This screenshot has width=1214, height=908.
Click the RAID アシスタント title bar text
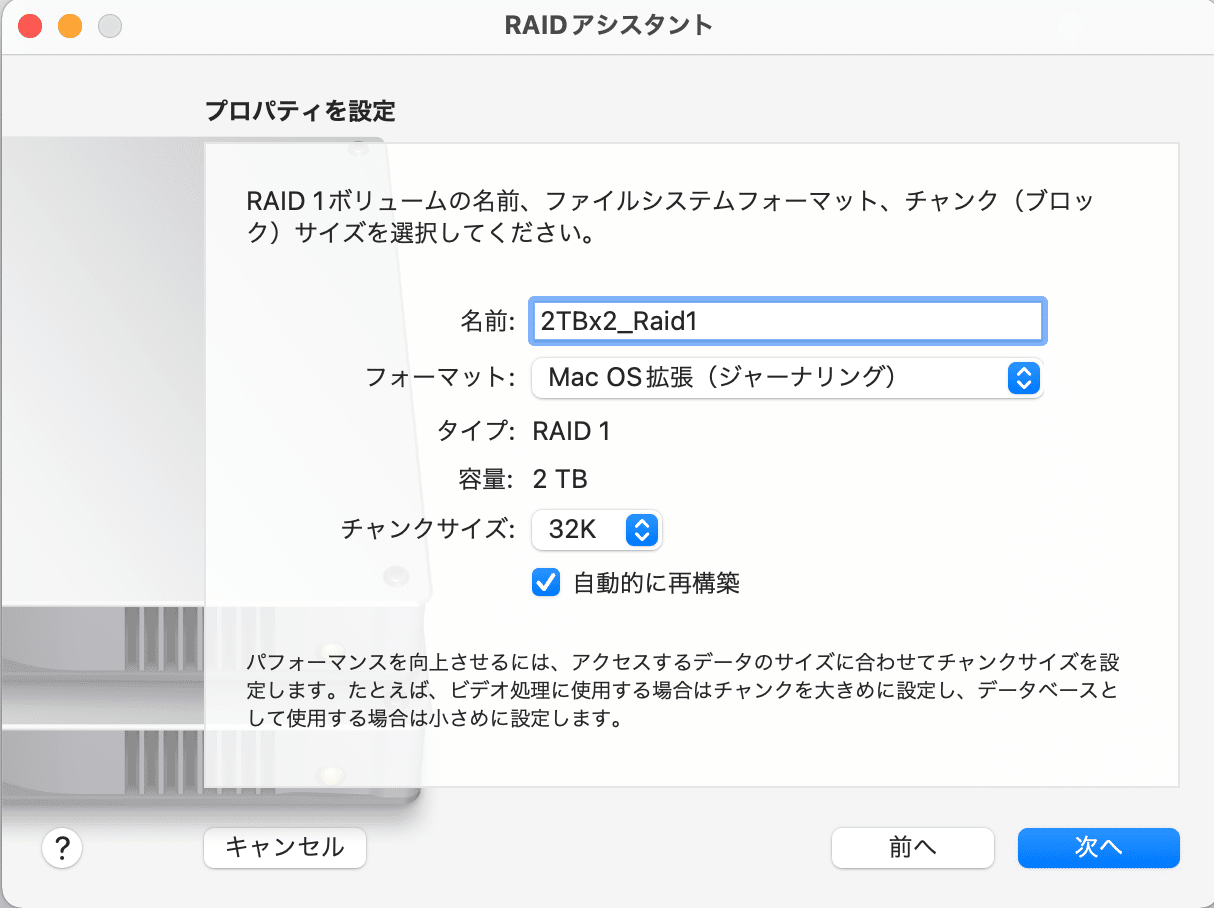607,25
